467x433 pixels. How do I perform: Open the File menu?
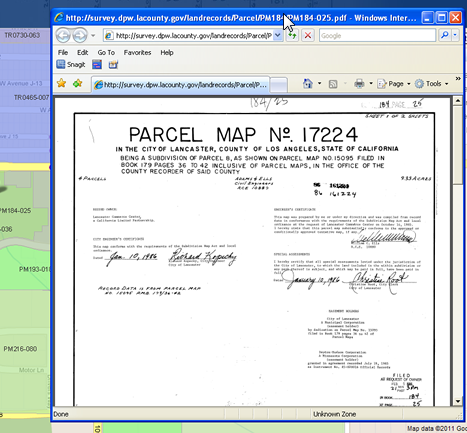(x=63, y=53)
